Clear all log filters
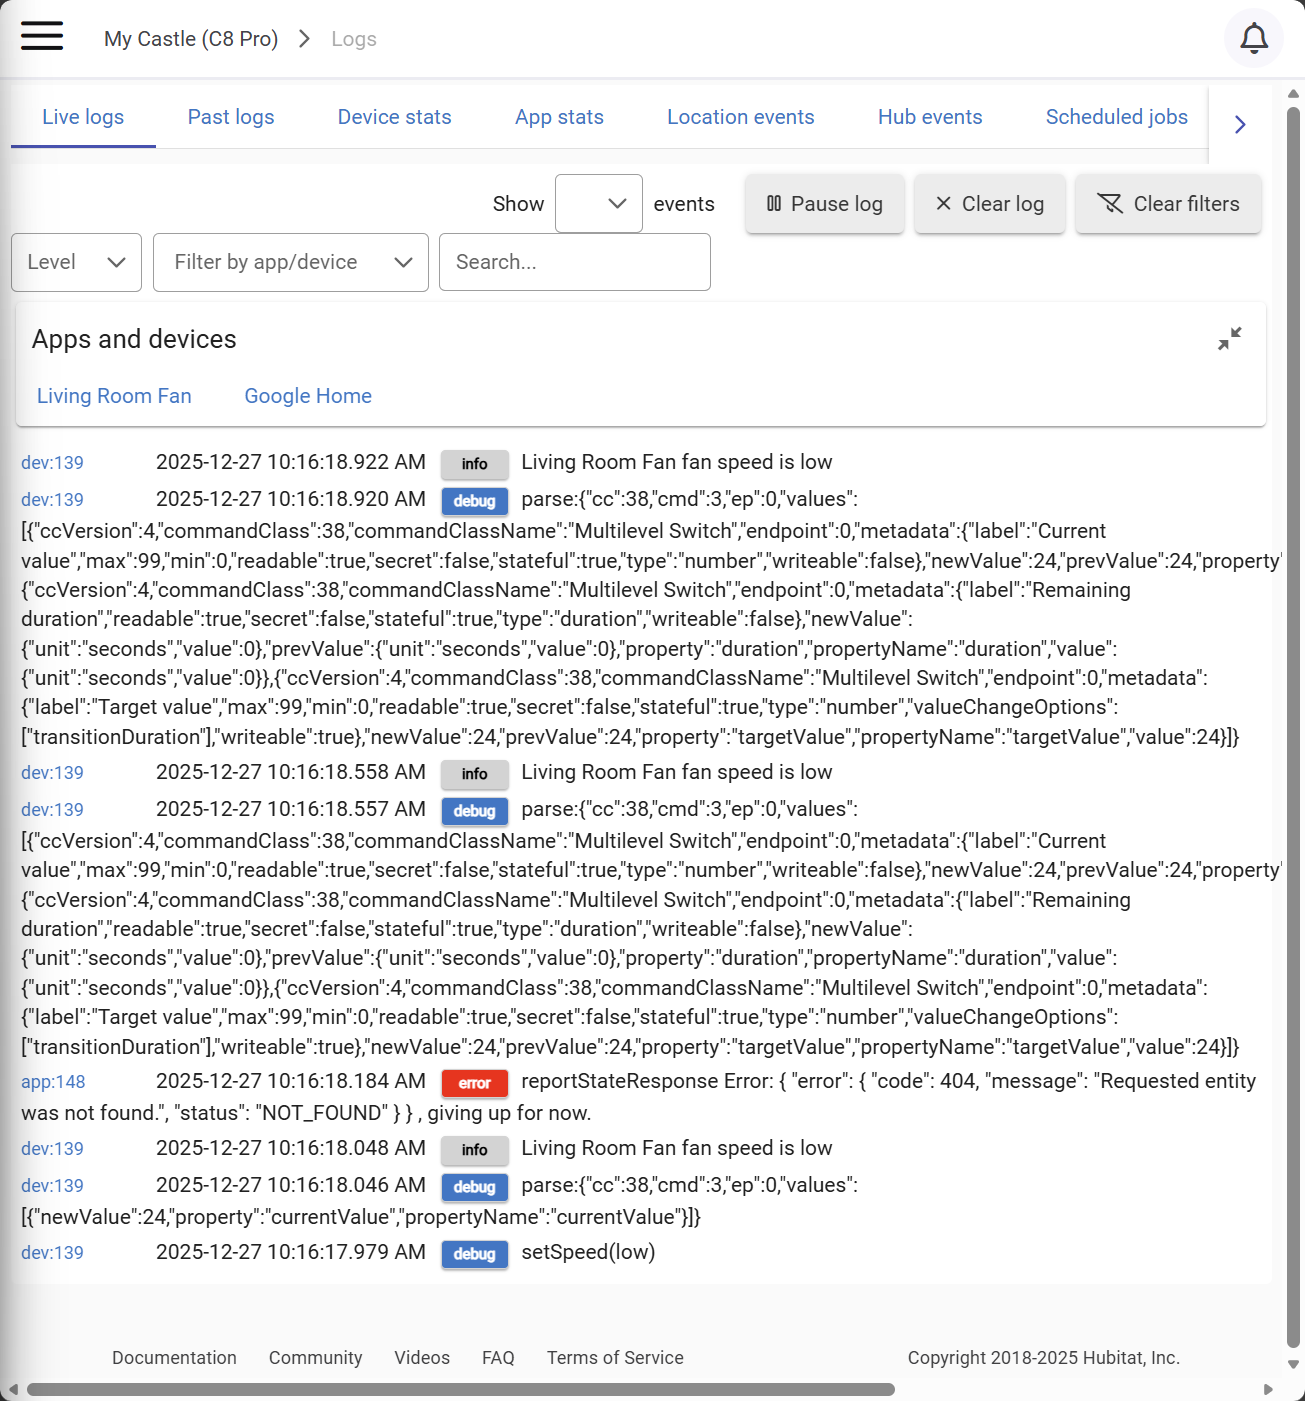 pyautogui.click(x=1167, y=204)
